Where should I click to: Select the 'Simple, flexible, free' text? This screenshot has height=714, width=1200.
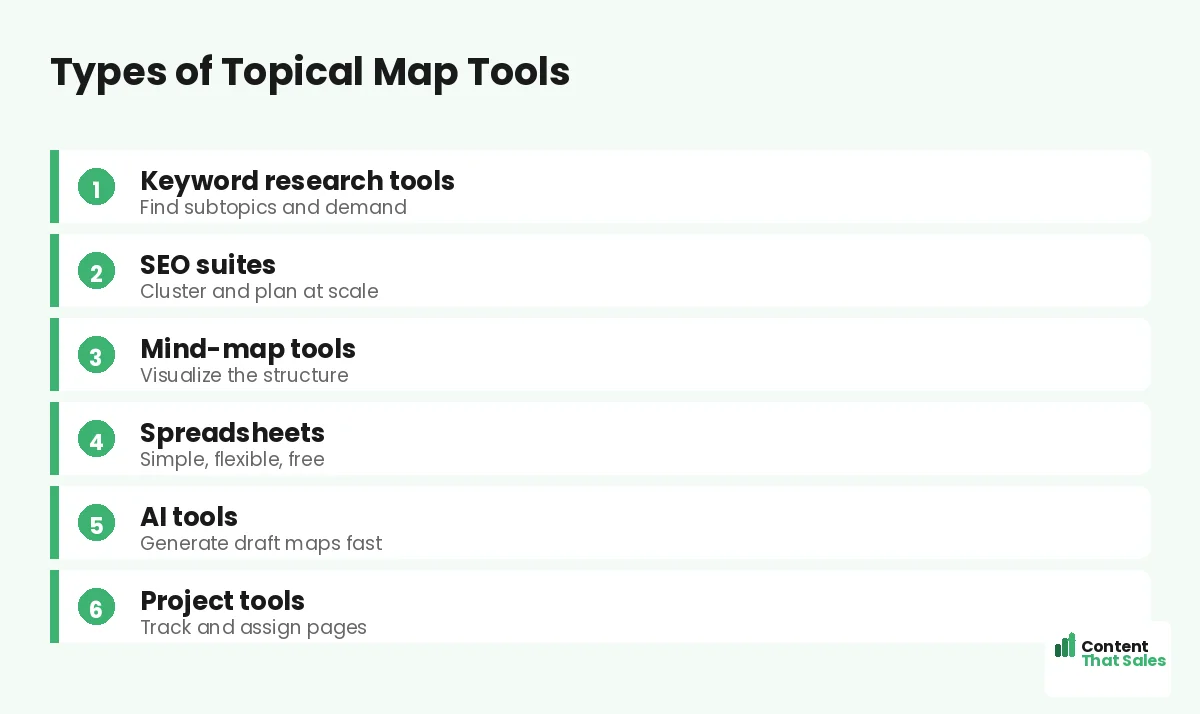point(232,460)
